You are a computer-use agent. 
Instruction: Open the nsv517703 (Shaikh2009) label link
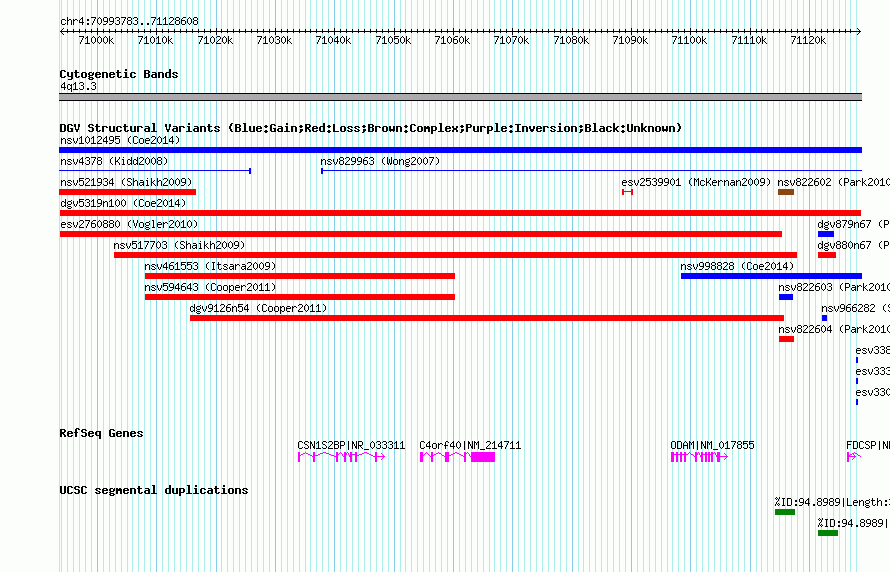point(179,245)
